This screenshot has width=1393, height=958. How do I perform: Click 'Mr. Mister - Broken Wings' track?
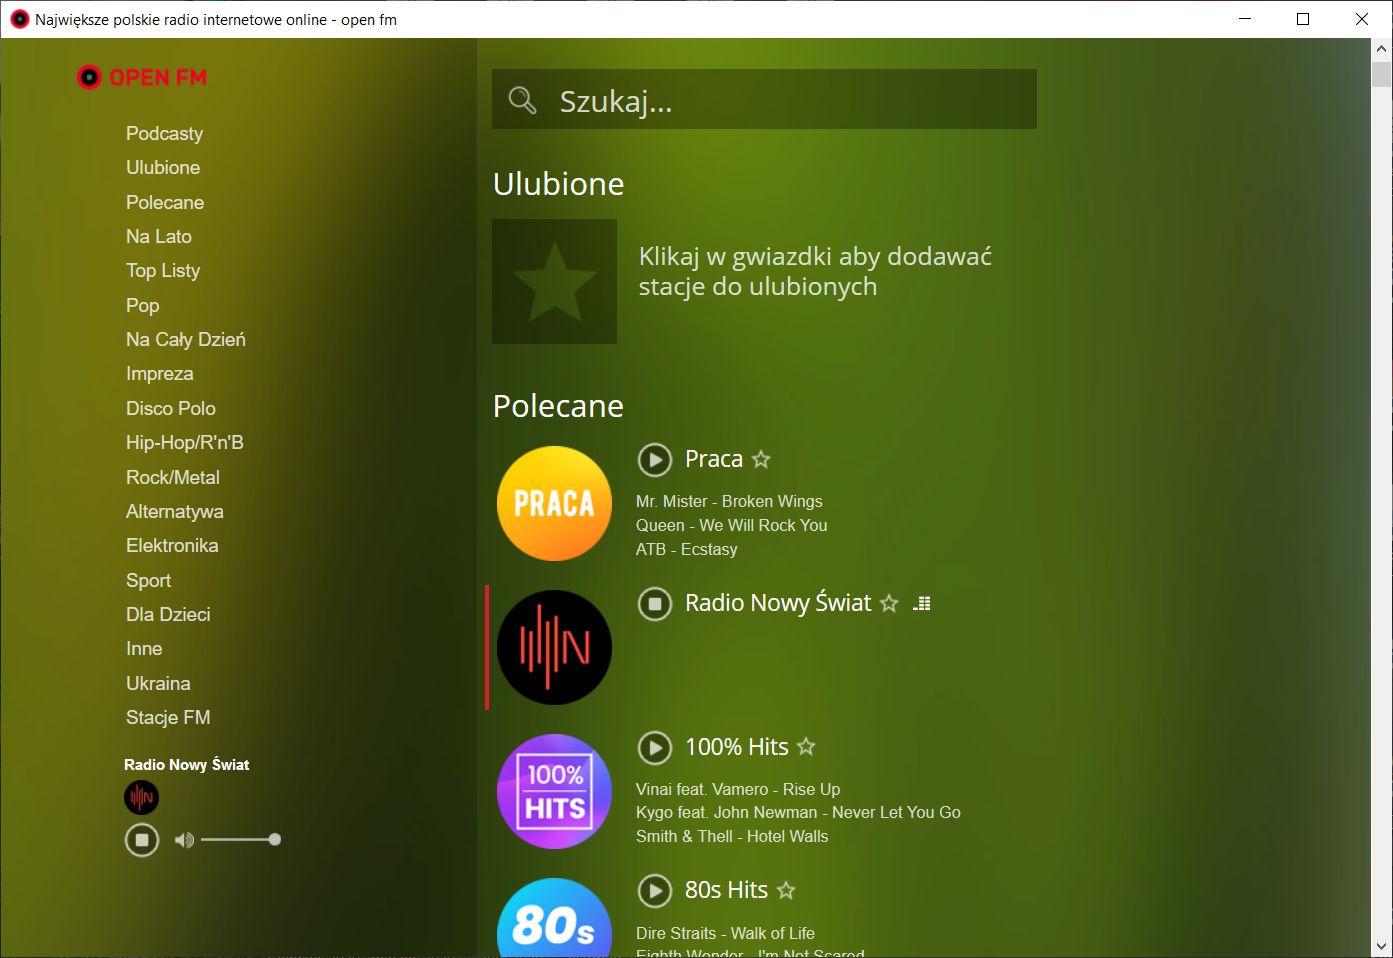pos(729,501)
